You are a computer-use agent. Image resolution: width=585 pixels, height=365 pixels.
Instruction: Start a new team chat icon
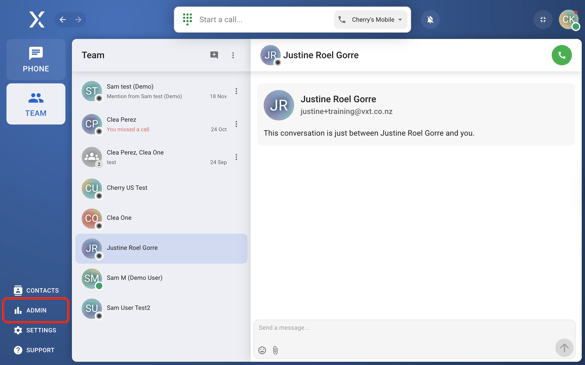(214, 55)
